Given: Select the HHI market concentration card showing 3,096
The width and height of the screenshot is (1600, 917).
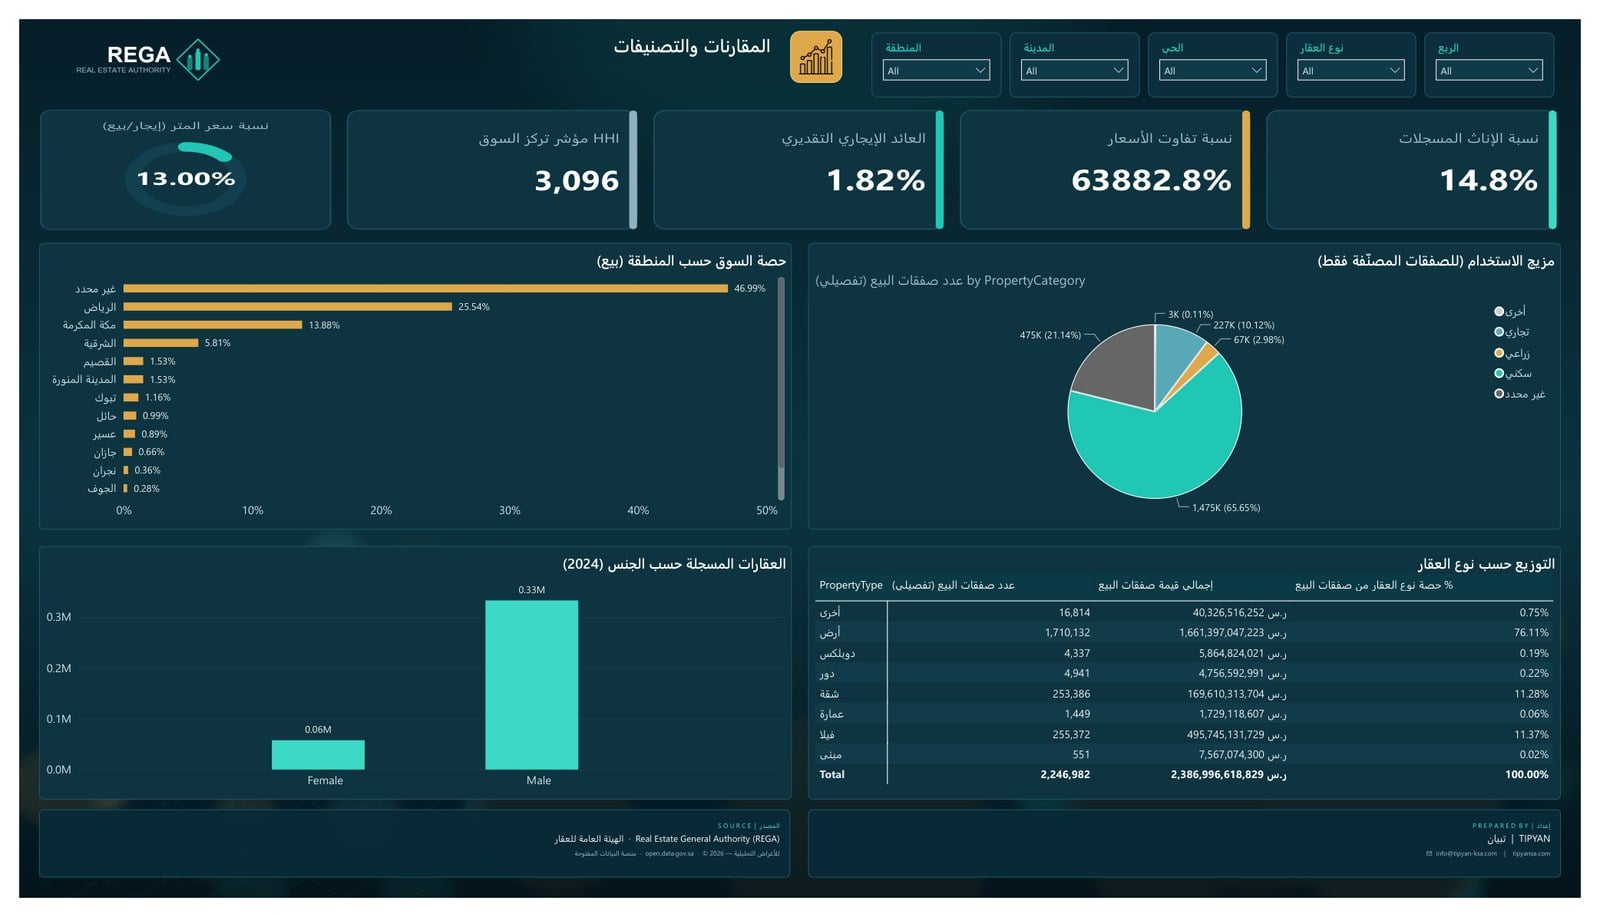Looking at the screenshot, I should click(x=492, y=170).
